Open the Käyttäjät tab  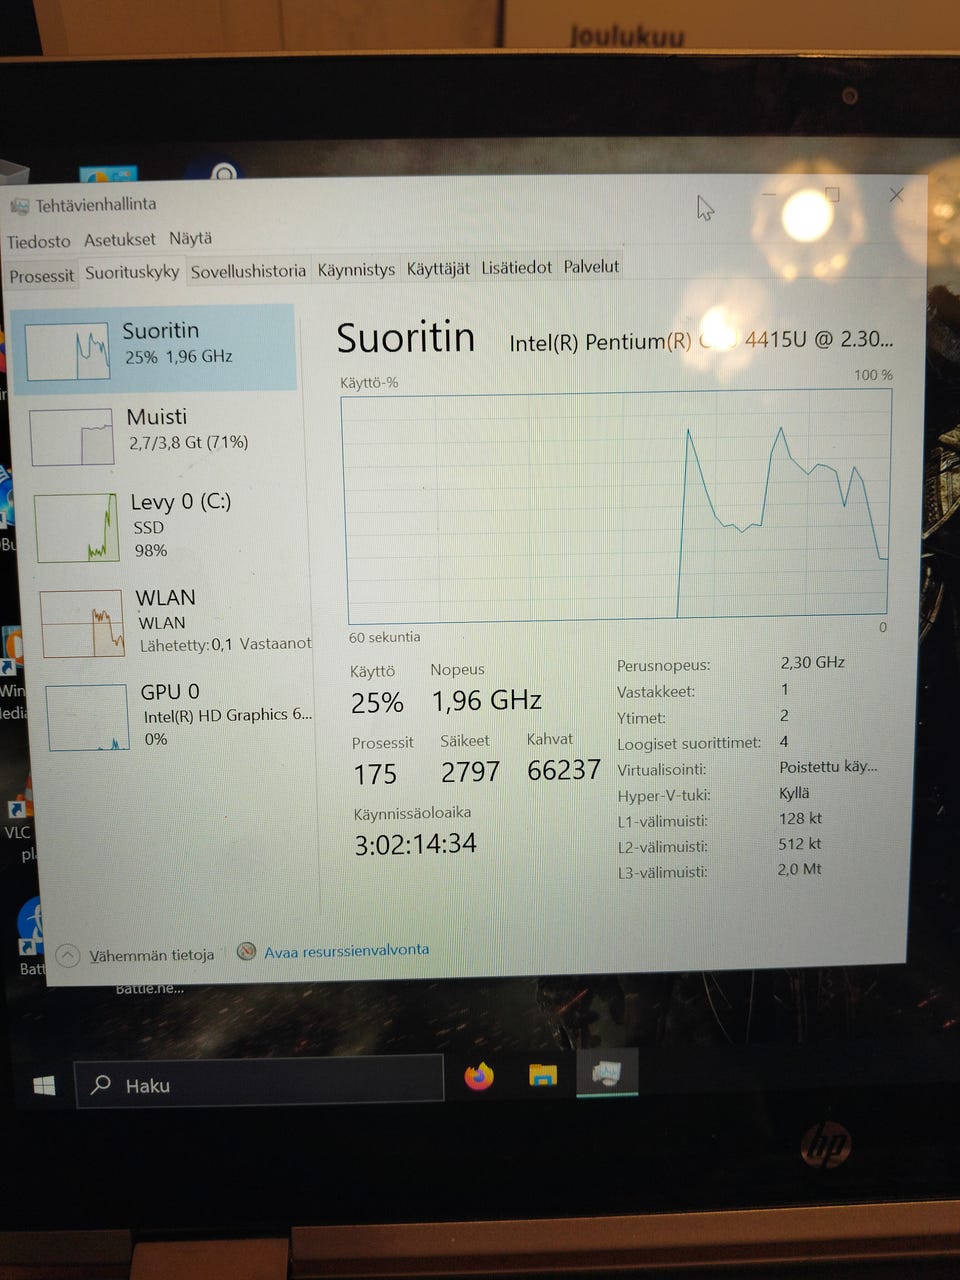438,268
